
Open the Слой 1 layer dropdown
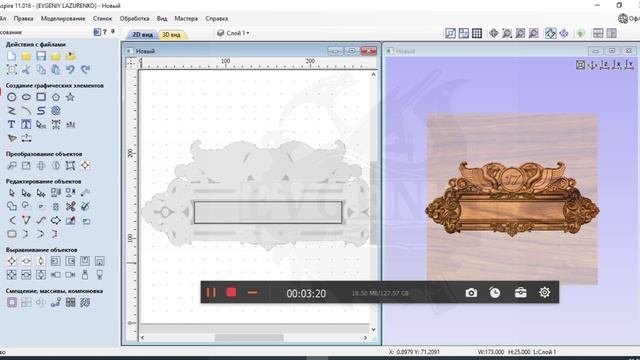click(x=233, y=33)
